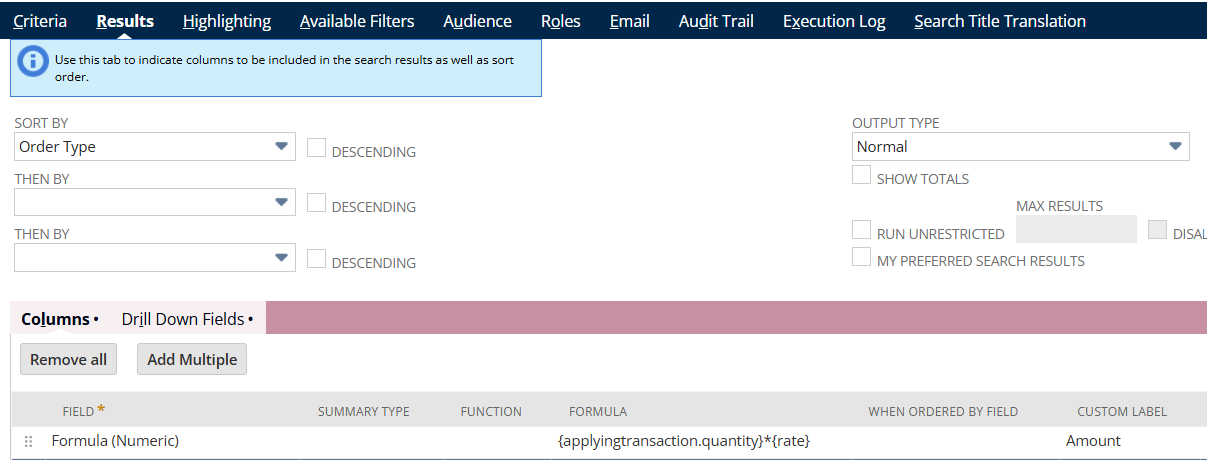The image size is (1207, 460).
Task: Enable My Preferred Search Results
Action: click(x=861, y=257)
